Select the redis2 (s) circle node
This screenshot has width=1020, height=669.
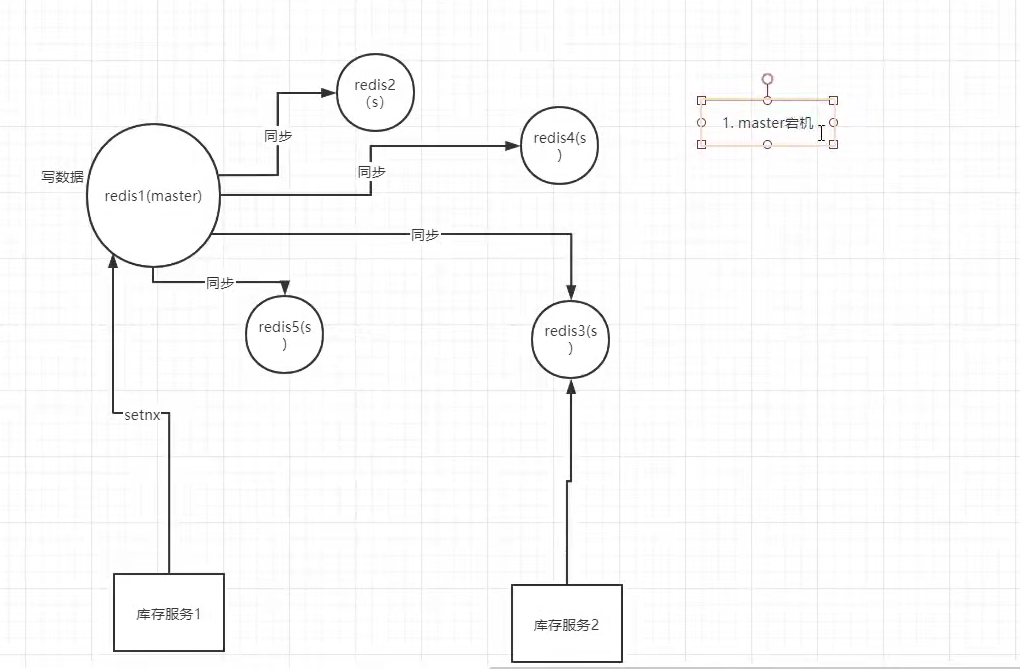[x=375, y=93]
